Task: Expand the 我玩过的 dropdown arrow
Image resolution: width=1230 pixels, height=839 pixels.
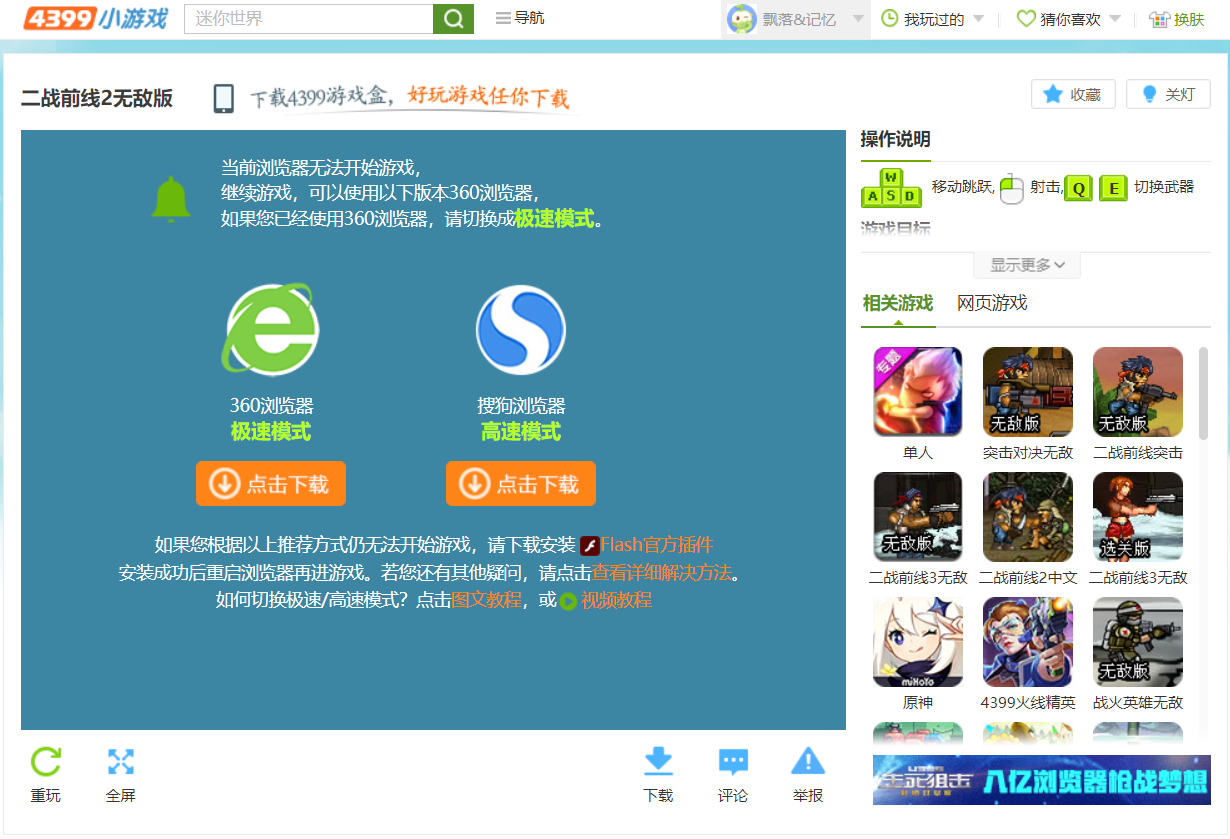Action: click(978, 19)
